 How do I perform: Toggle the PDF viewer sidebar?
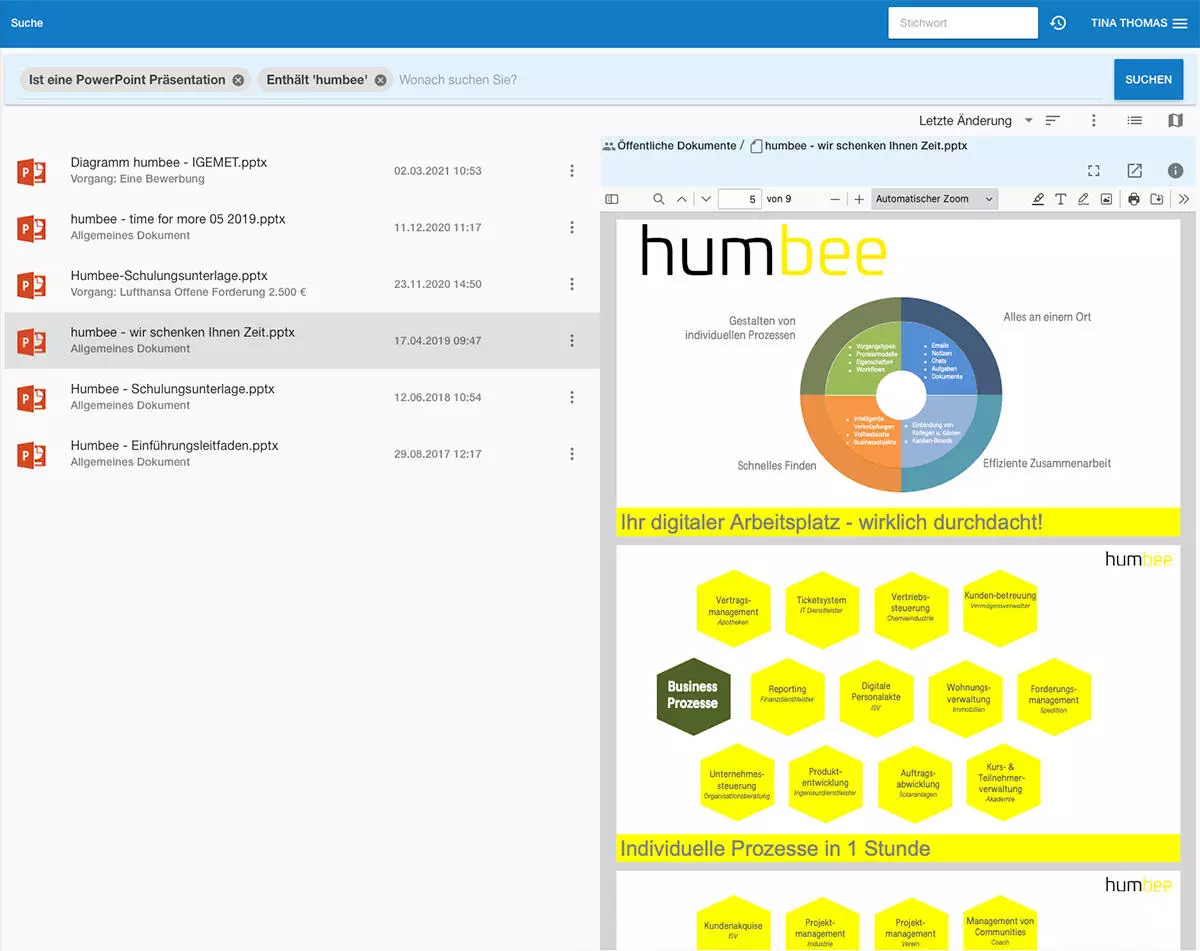pyautogui.click(x=612, y=199)
